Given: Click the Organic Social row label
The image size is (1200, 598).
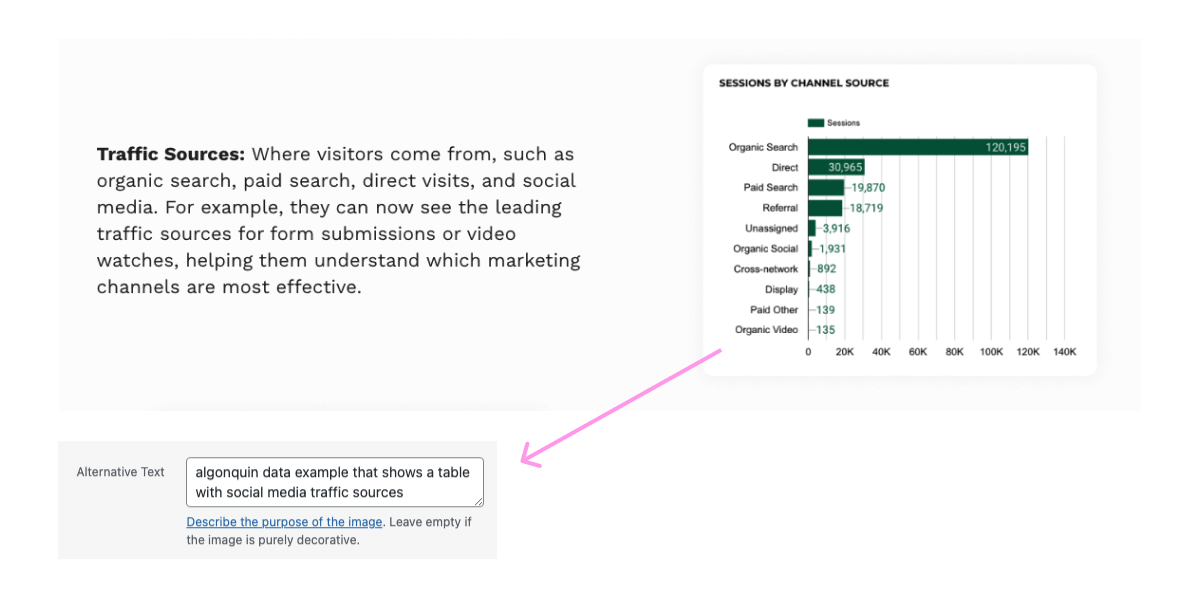Looking at the screenshot, I should coord(765,249).
